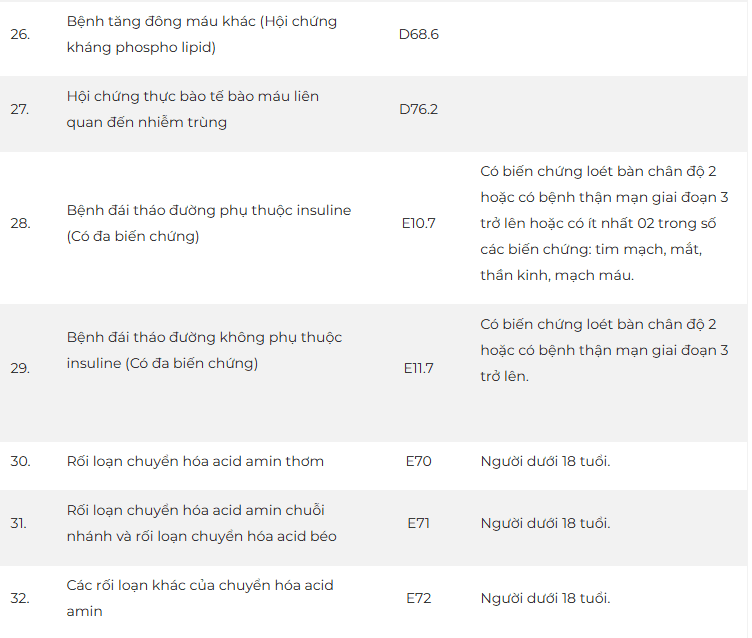Click row number 28 cell
The image size is (752, 638).
tap(20, 223)
